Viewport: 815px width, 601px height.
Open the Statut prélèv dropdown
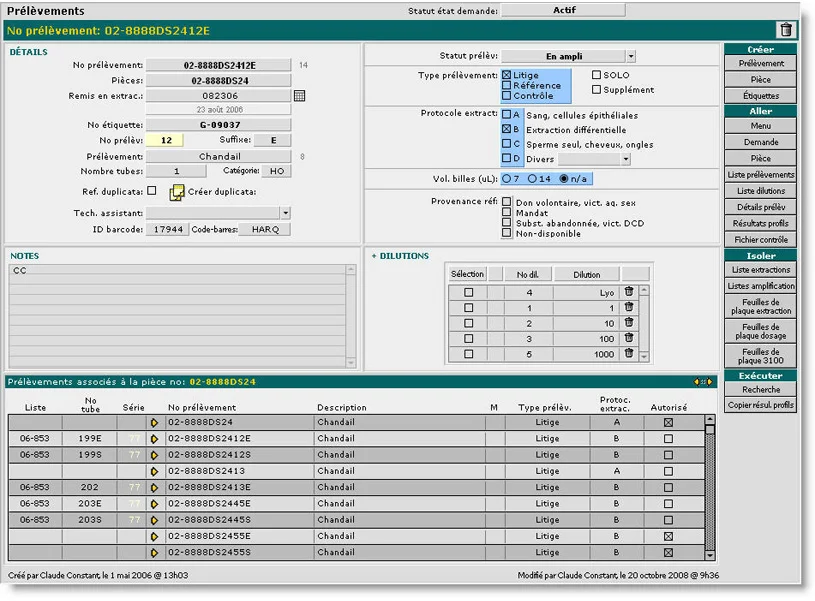point(630,56)
